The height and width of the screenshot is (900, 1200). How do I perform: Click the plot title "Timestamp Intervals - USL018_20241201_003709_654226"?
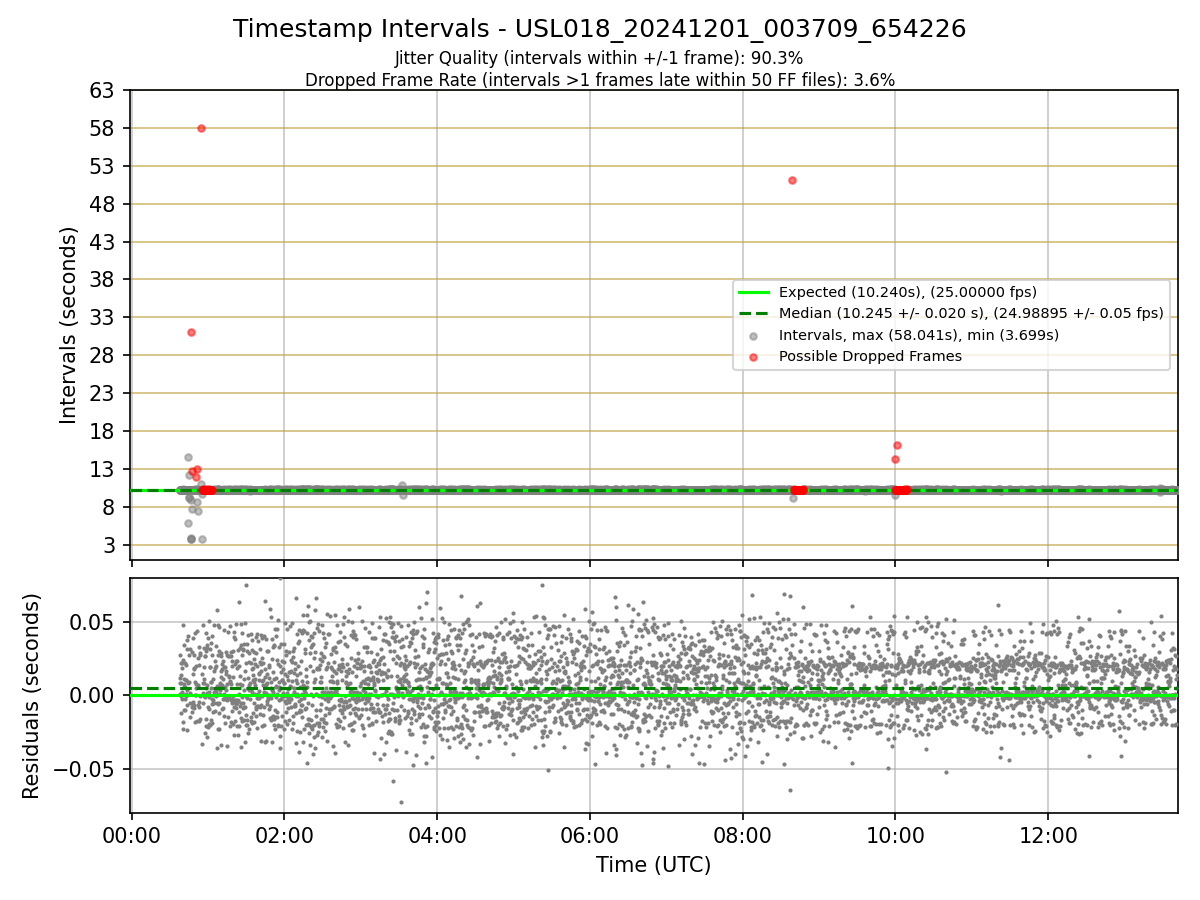coord(599,29)
